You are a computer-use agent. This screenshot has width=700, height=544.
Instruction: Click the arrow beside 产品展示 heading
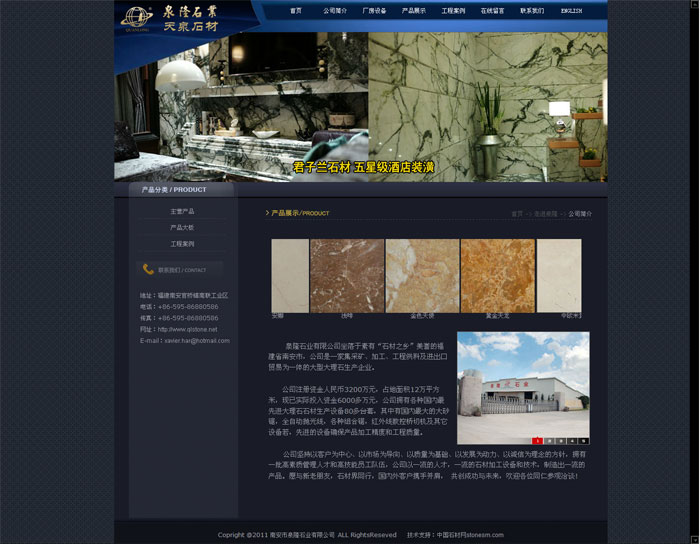tap(267, 213)
